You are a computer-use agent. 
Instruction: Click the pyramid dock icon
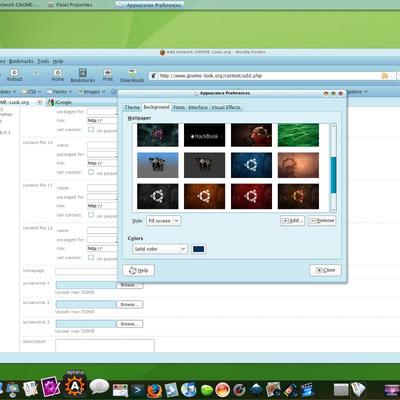coord(257,390)
